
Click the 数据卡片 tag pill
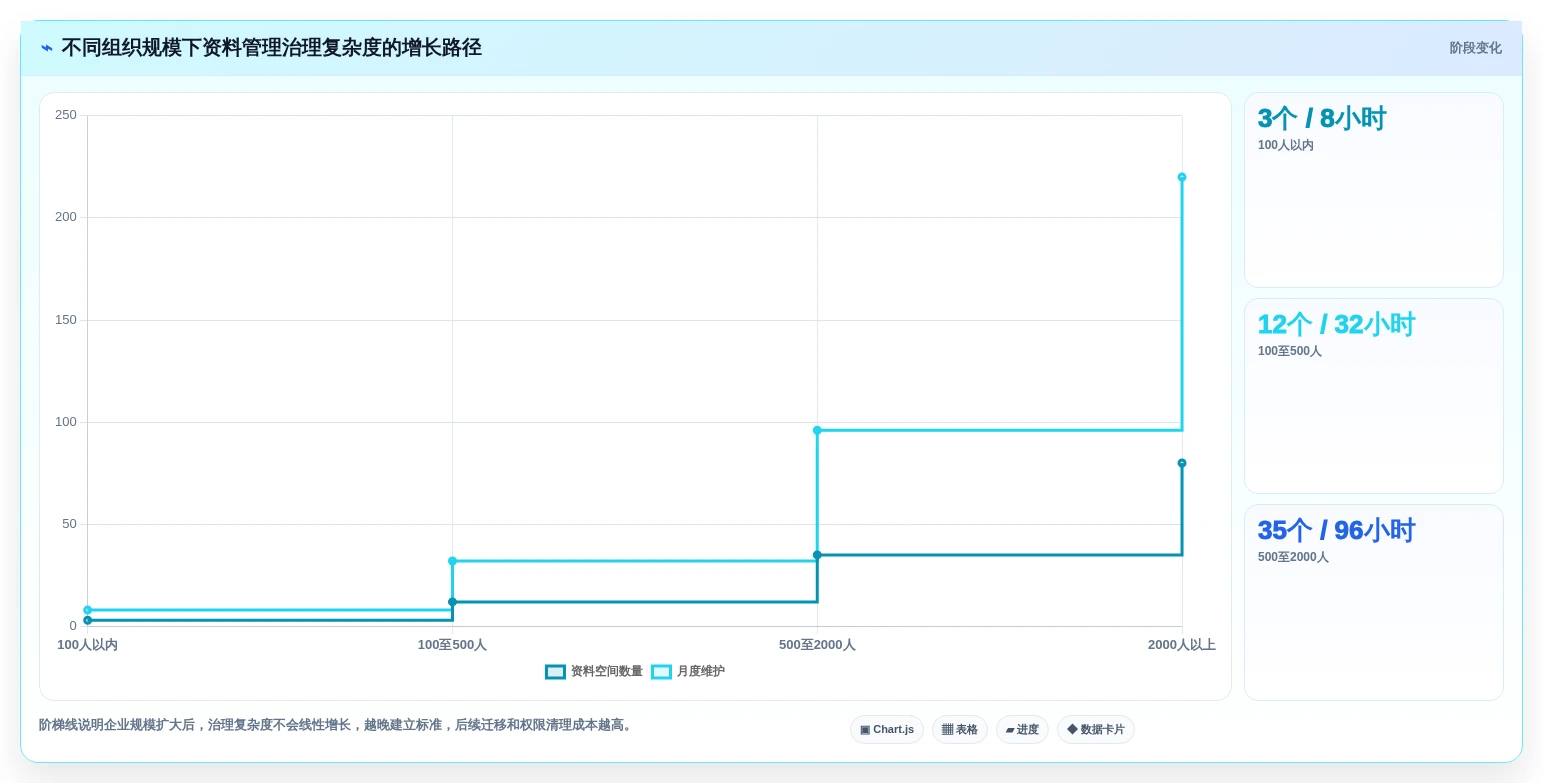point(1096,730)
